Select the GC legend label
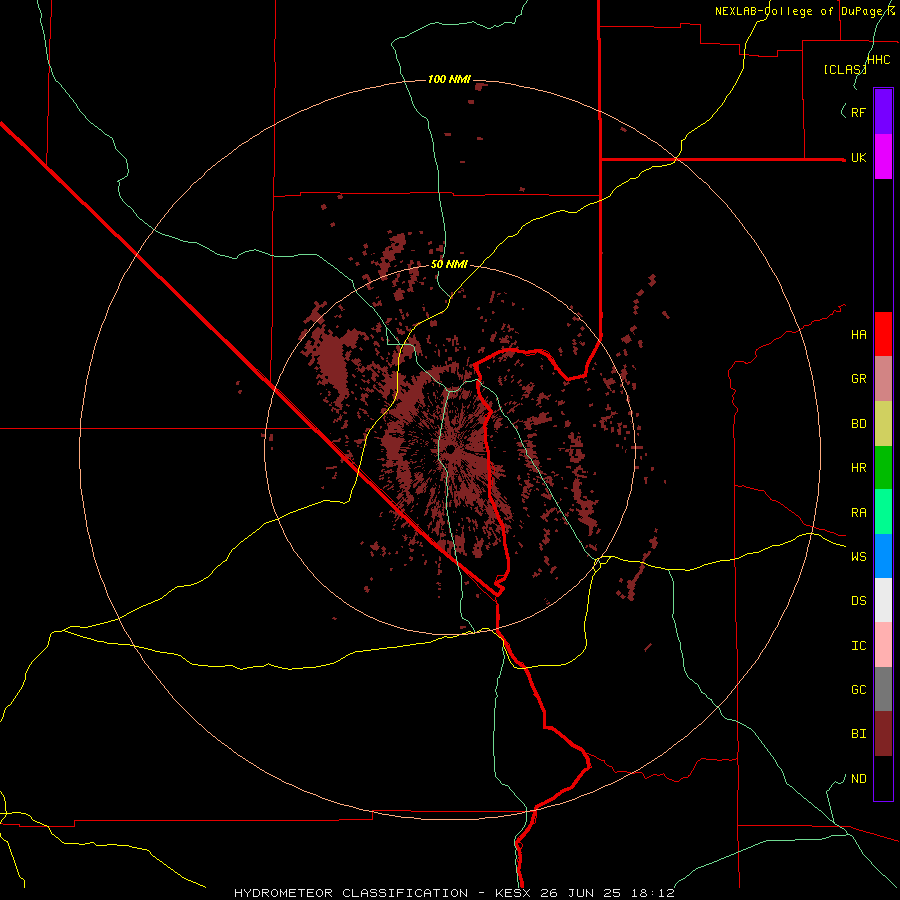The image size is (900, 900). (858, 690)
